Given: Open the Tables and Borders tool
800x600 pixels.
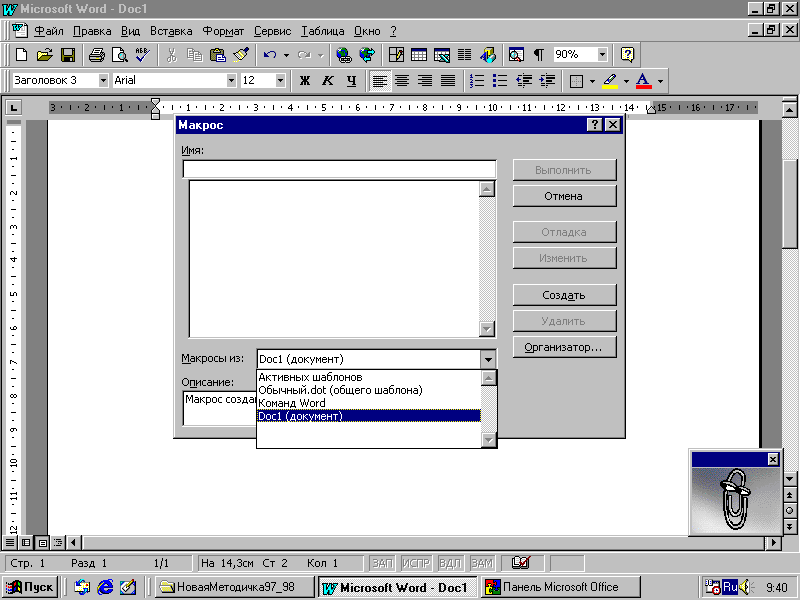Looking at the screenshot, I should coord(396,55).
